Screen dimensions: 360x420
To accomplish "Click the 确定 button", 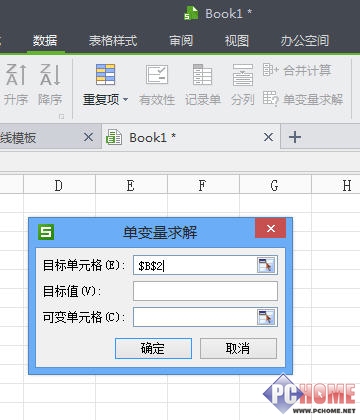I will coord(153,348).
